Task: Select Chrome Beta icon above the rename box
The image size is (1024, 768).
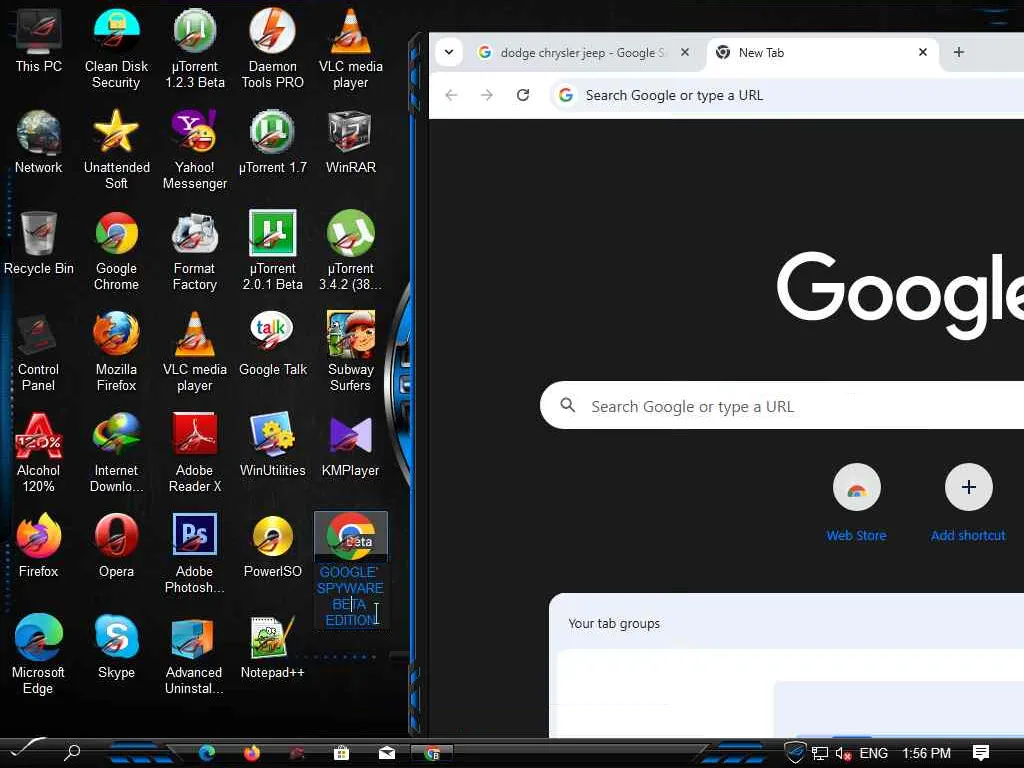Action: 351,536
